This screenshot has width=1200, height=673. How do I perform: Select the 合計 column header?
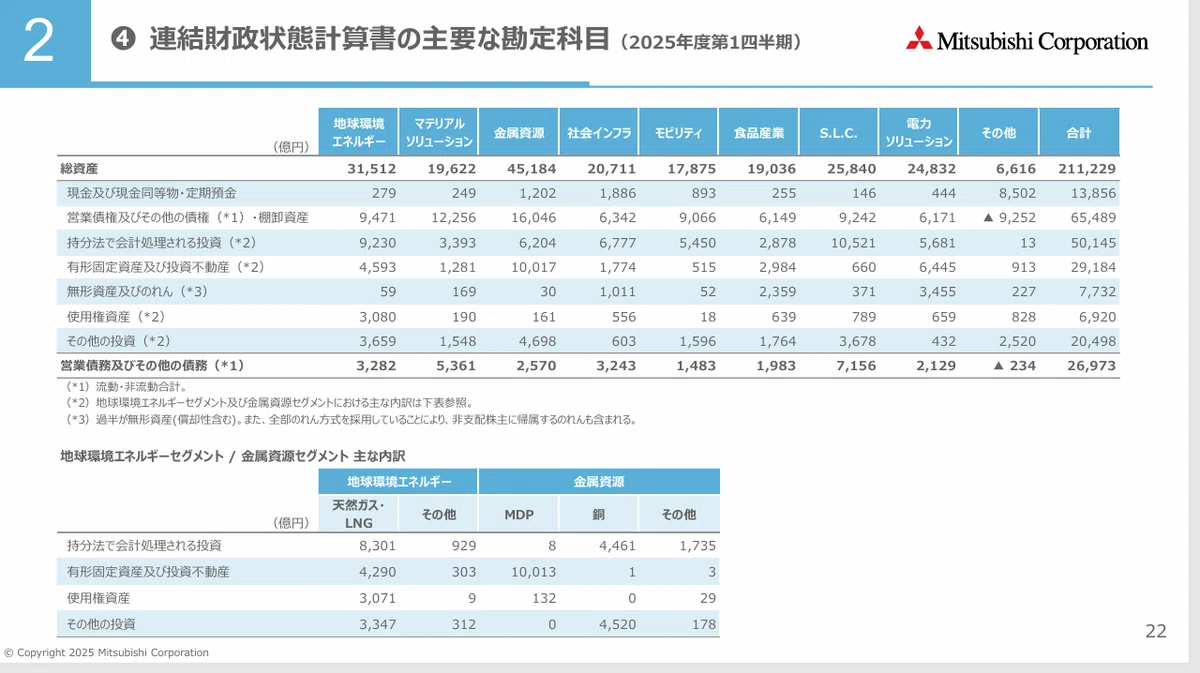pos(1079,132)
